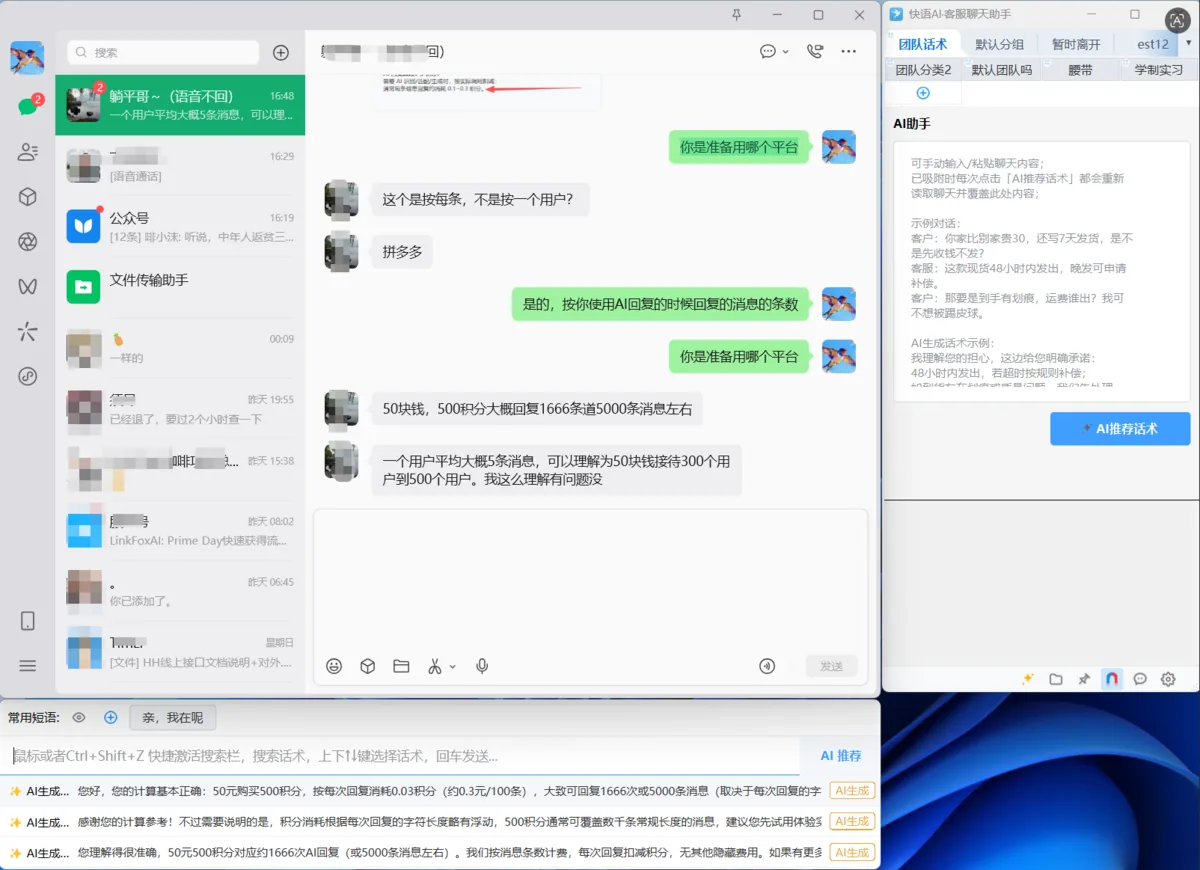Click the chat message input area

tap(590, 580)
